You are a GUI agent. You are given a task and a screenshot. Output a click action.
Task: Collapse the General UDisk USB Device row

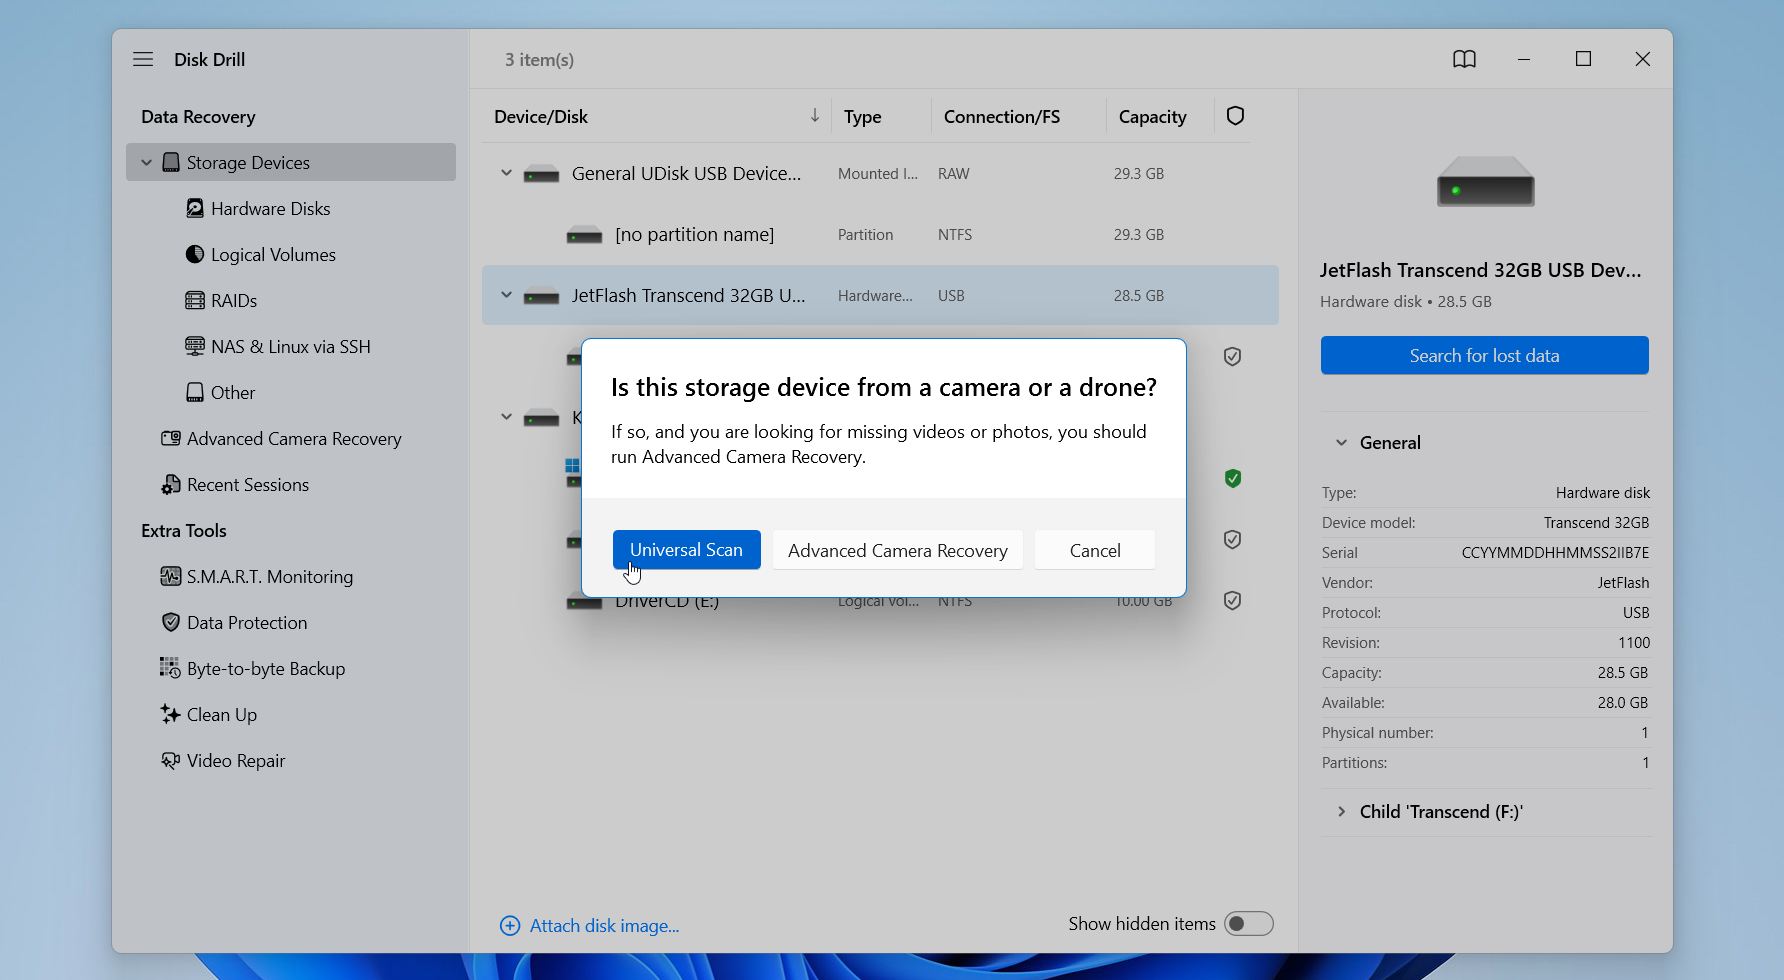506,173
